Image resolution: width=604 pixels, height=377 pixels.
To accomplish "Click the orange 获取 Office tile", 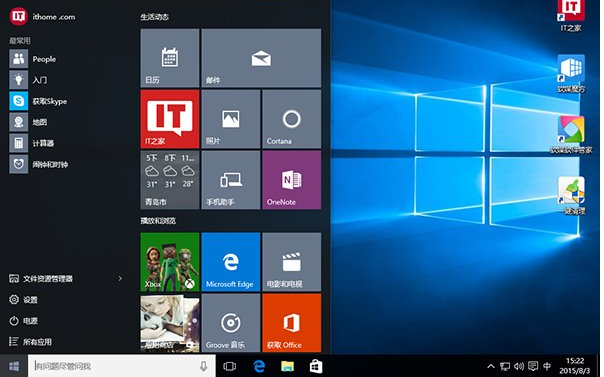I will click(x=292, y=323).
